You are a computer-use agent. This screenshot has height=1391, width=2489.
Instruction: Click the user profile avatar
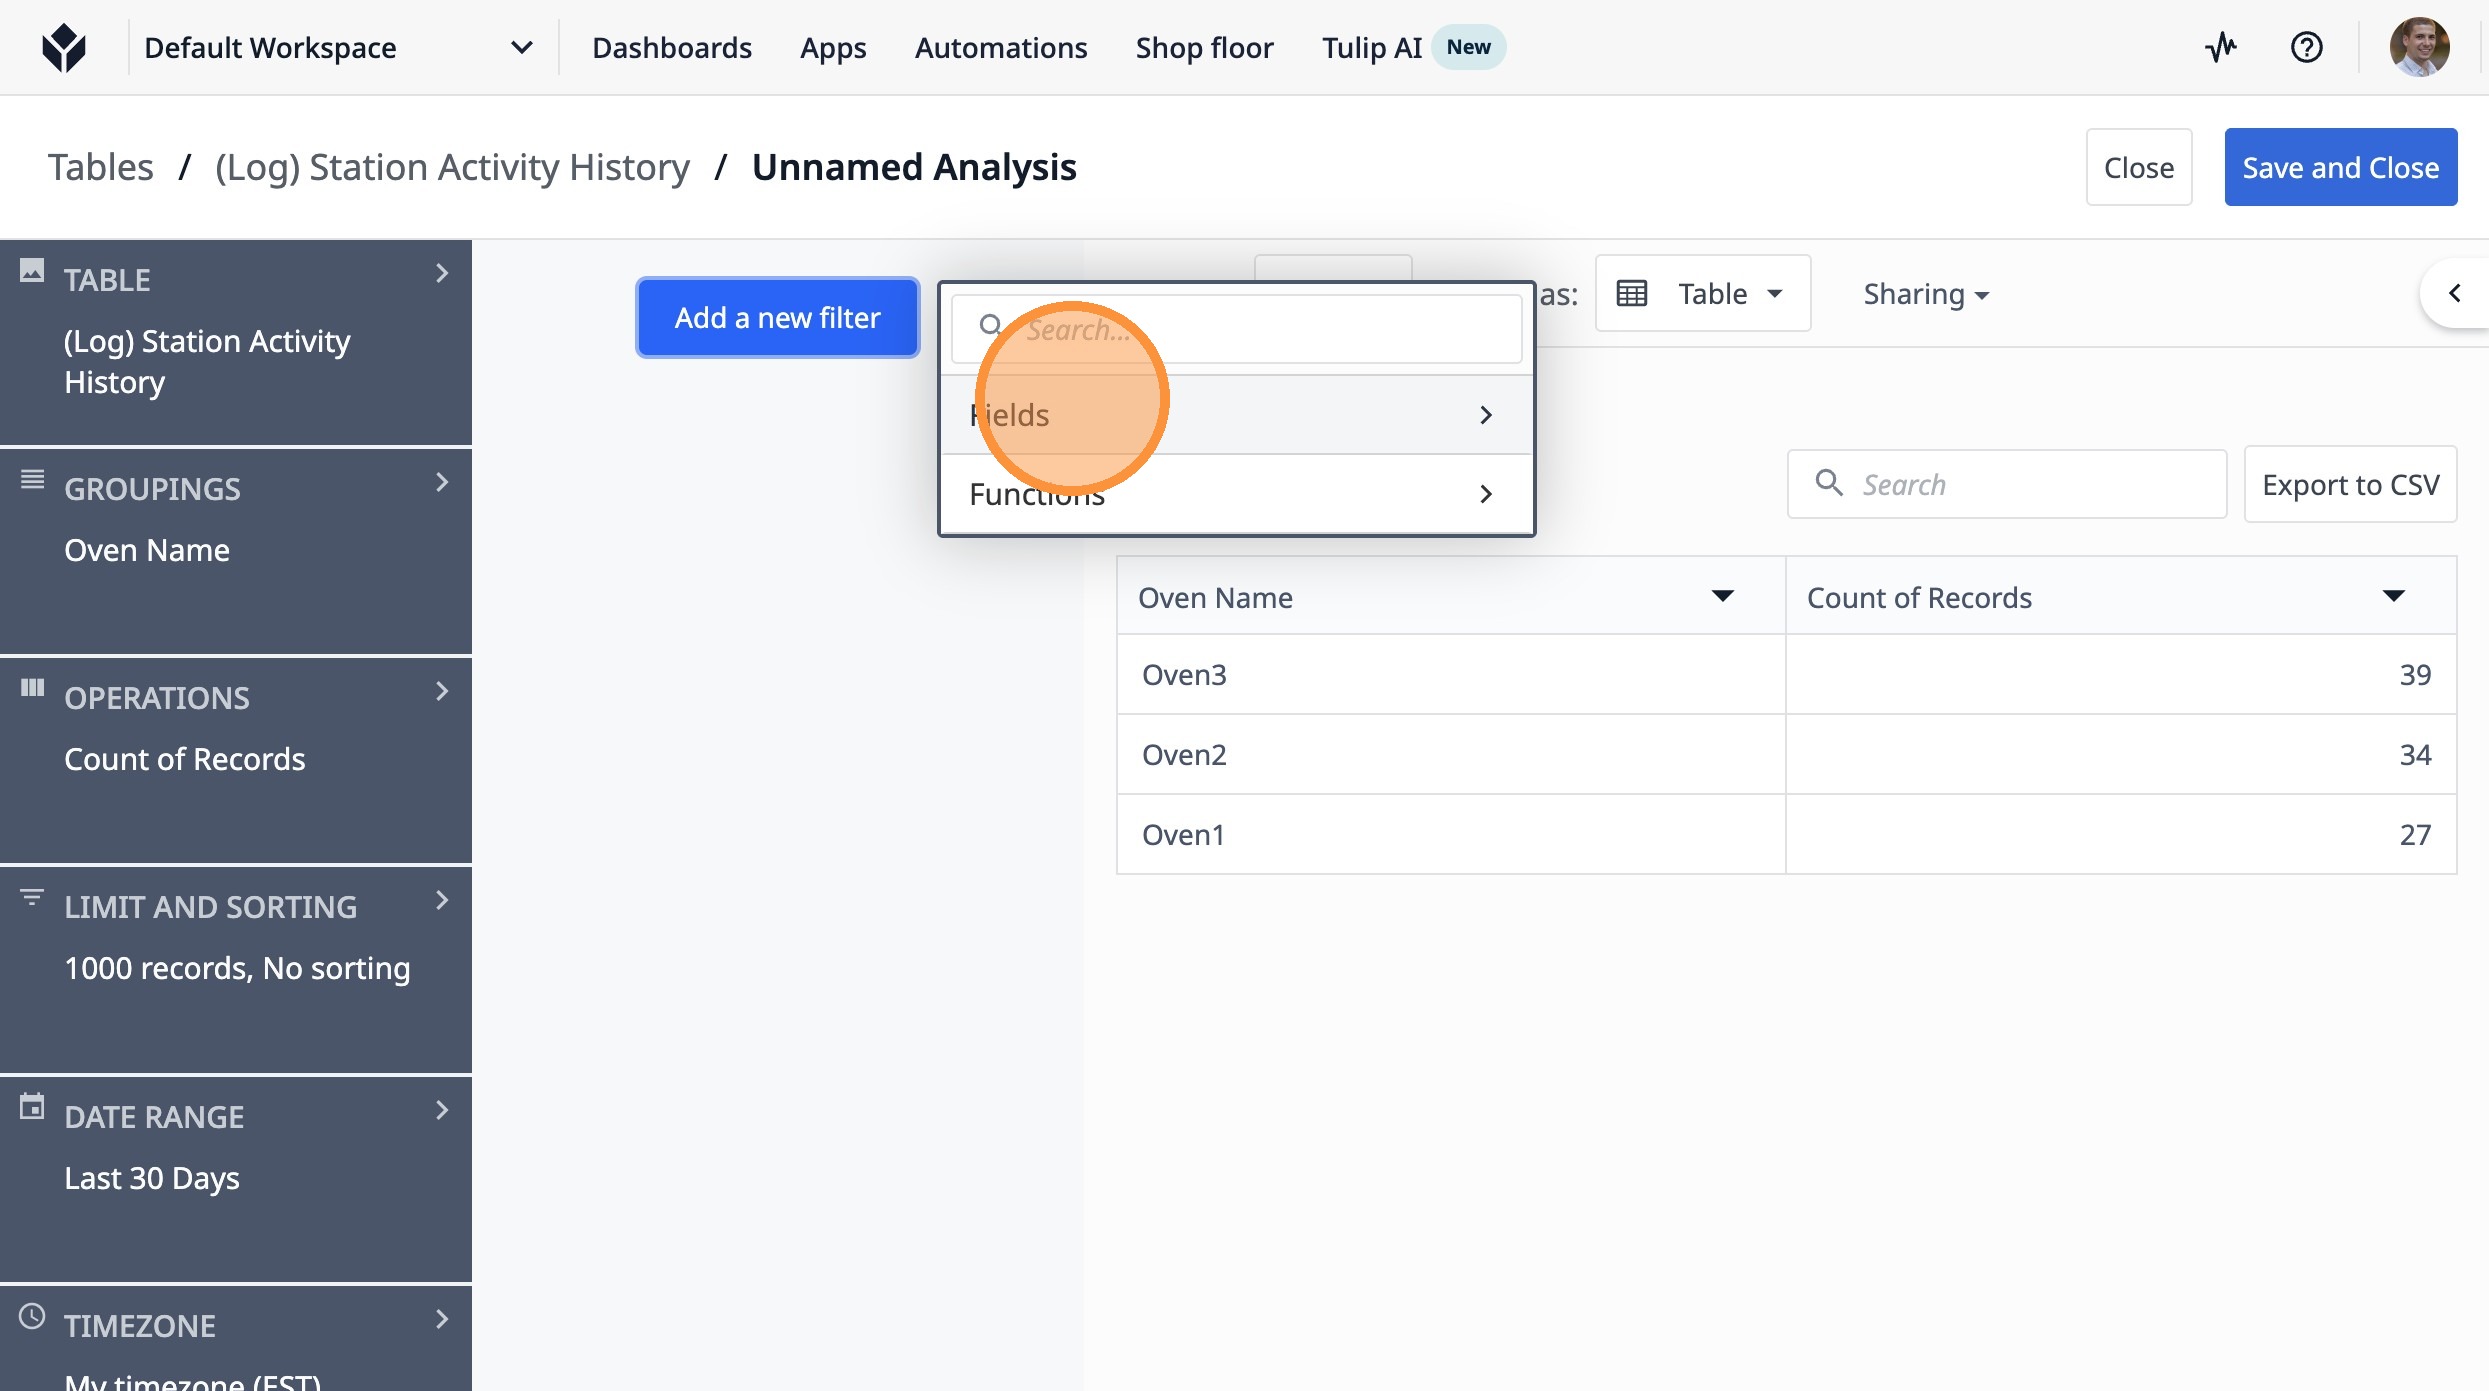tap(2418, 47)
